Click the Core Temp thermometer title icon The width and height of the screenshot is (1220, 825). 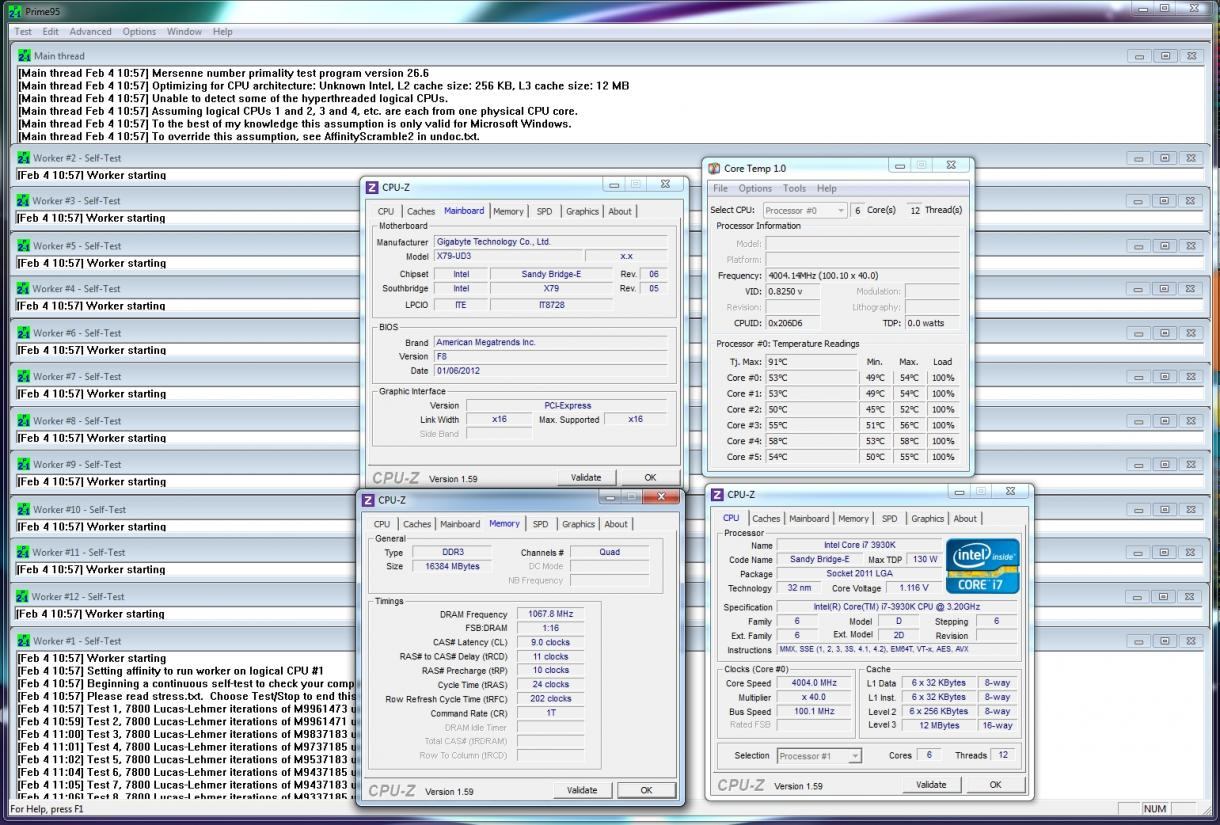point(715,168)
